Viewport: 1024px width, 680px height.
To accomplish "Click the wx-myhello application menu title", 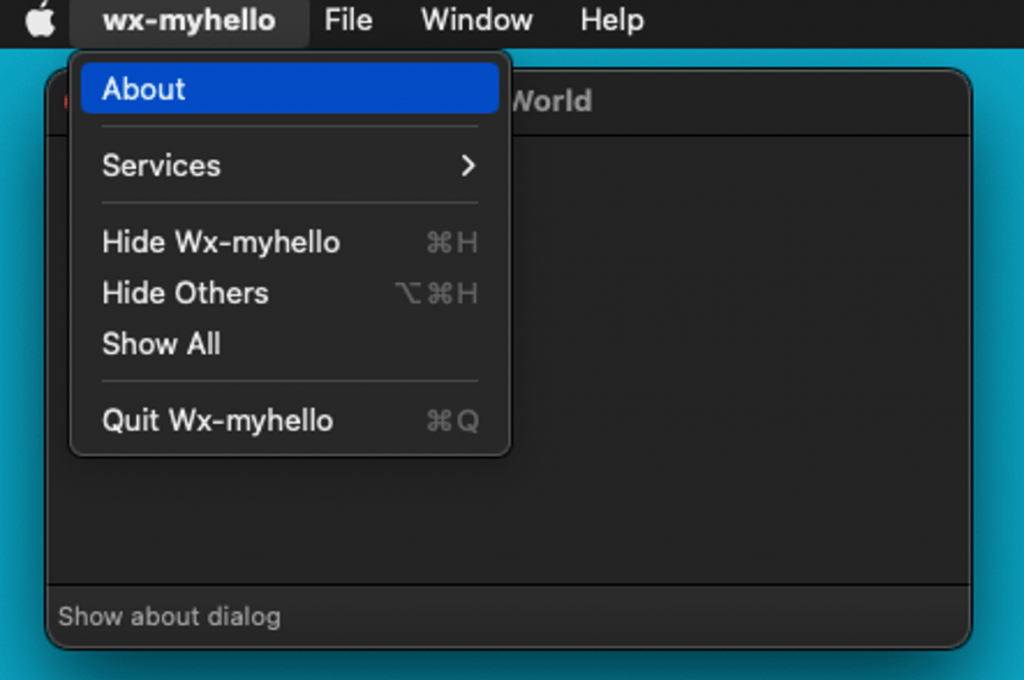I will coord(189,20).
